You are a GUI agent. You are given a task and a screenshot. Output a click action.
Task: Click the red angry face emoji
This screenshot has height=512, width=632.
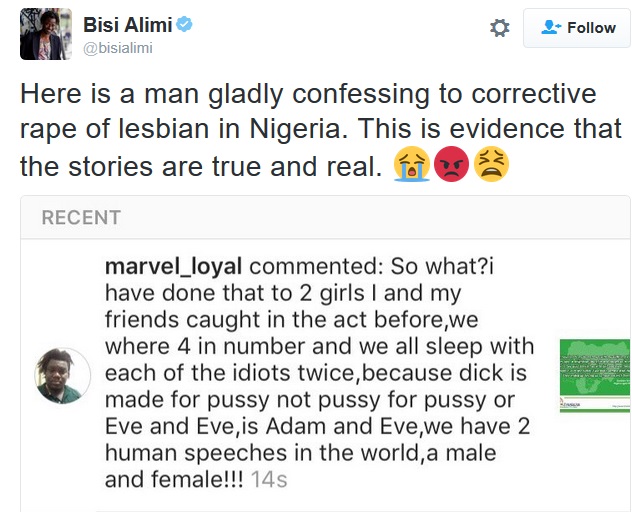point(452,165)
